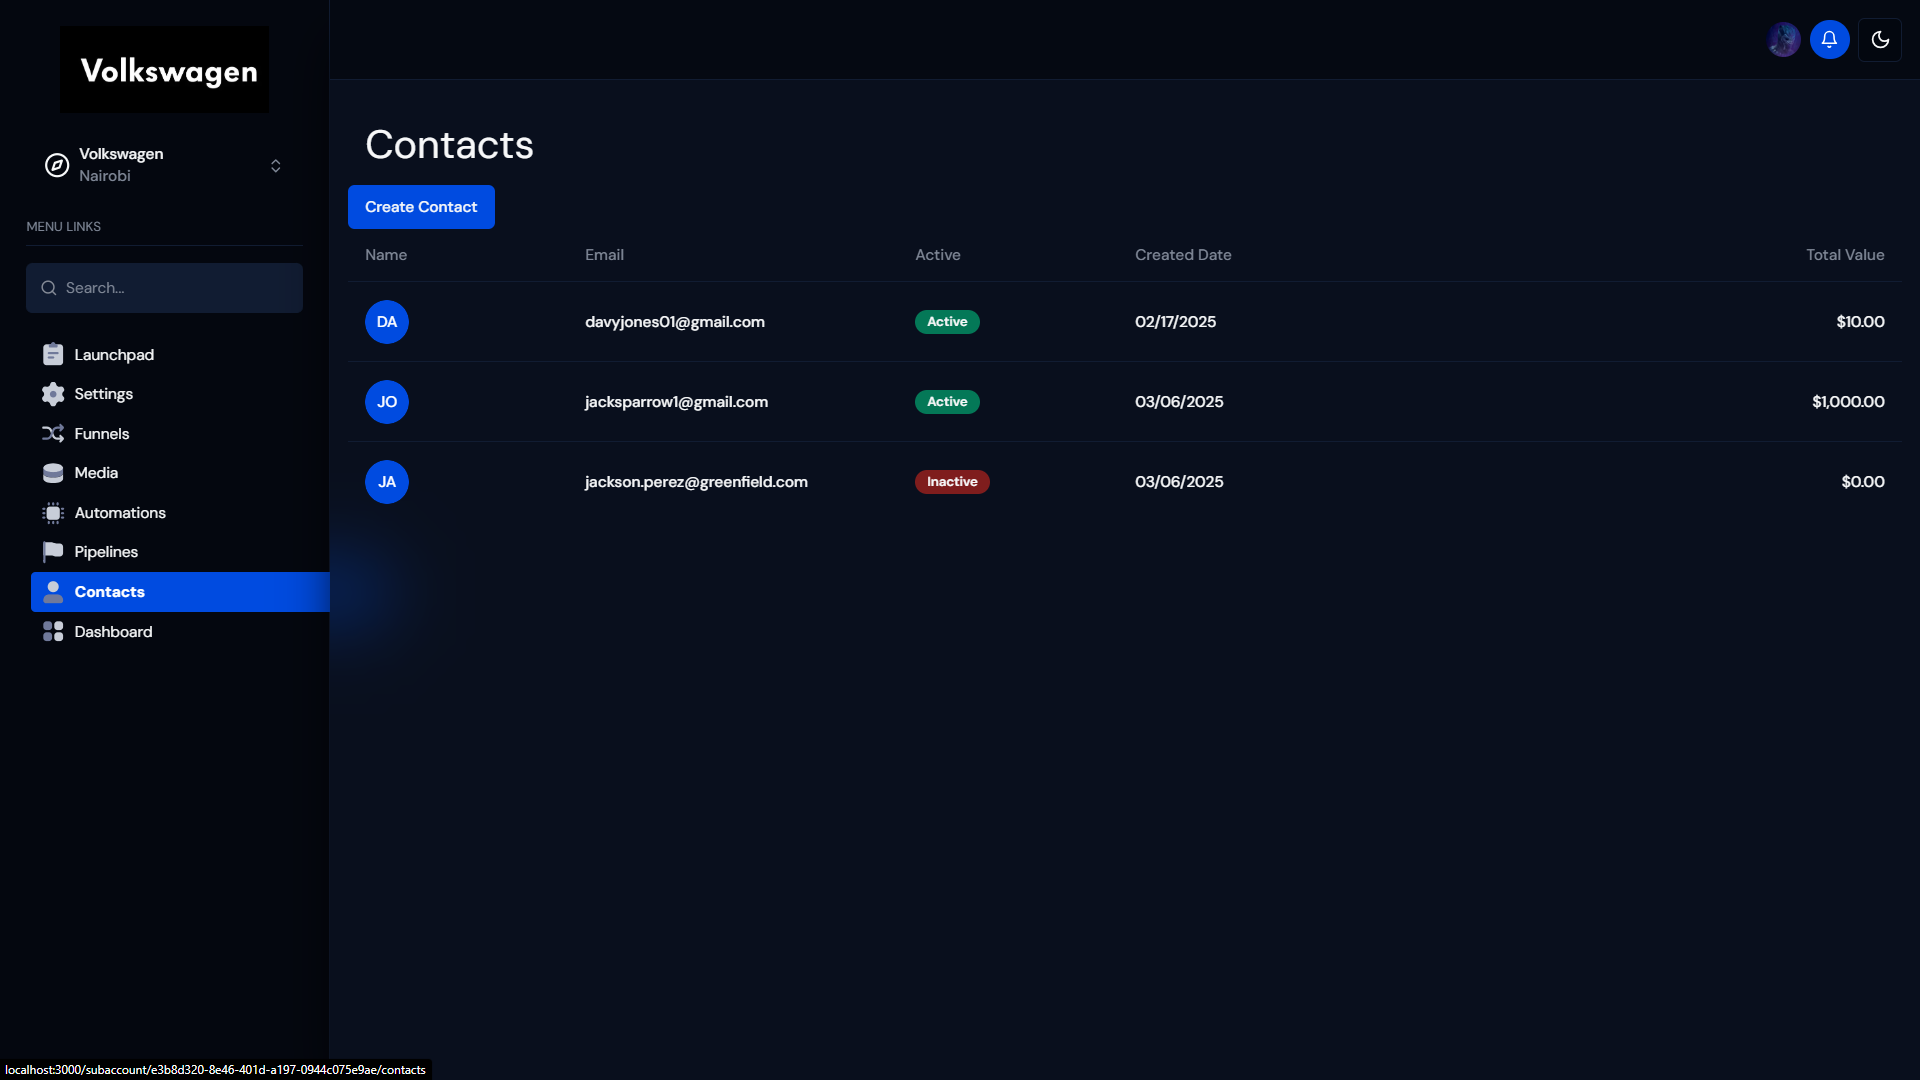Focus the sidebar Search field
The image size is (1920, 1080).
tap(164, 288)
